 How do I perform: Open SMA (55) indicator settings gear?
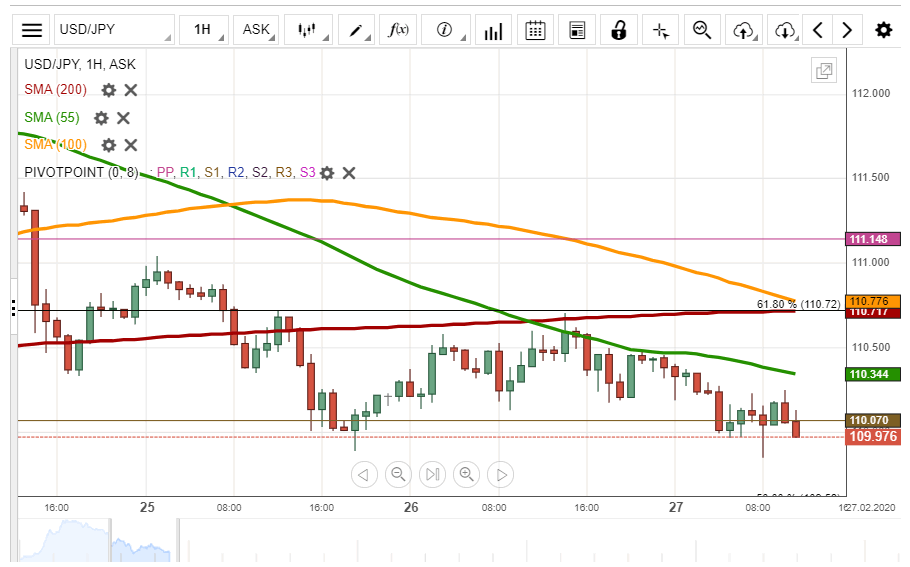[x=101, y=118]
